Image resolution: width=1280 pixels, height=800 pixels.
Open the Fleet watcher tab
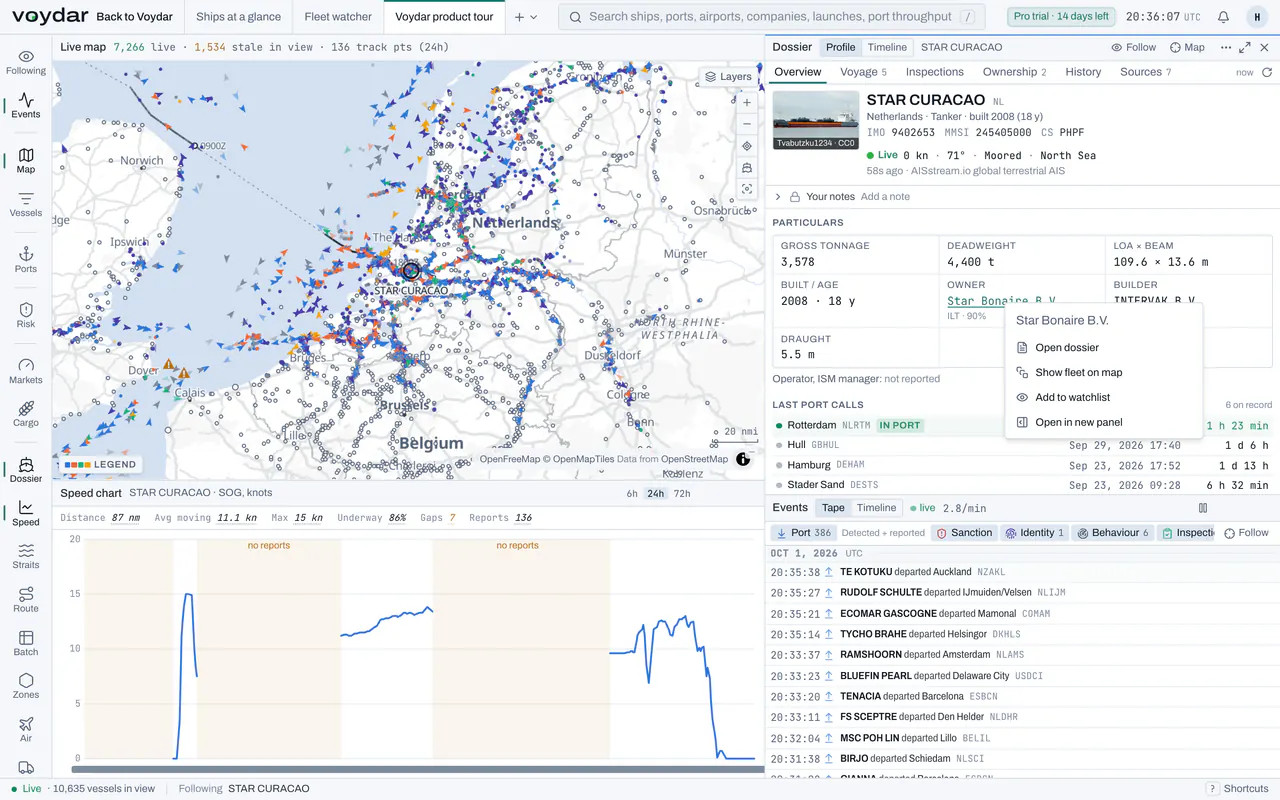(x=338, y=17)
